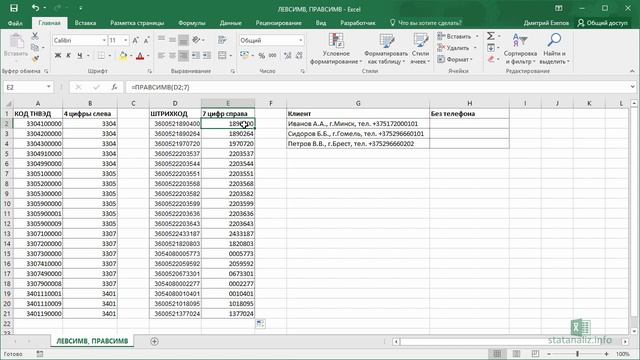Merge and center the selected cells
The height and width of the screenshot is (360, 640).
click(222, 55)
